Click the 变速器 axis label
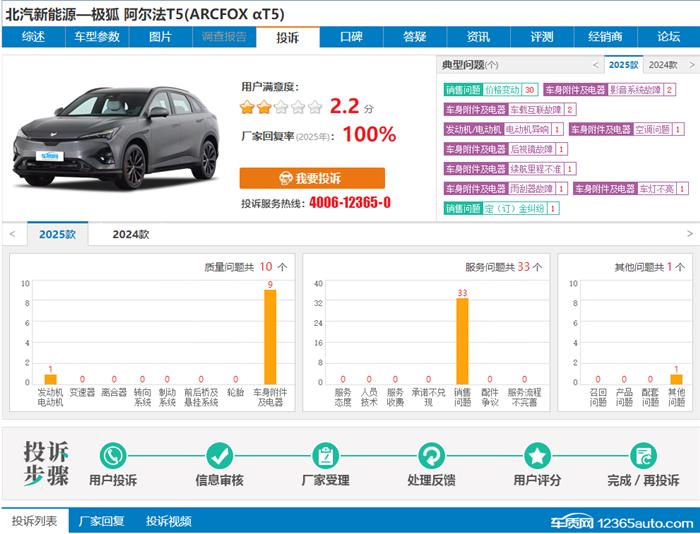This screenshot has height=534, width=700. coord(82,392)
